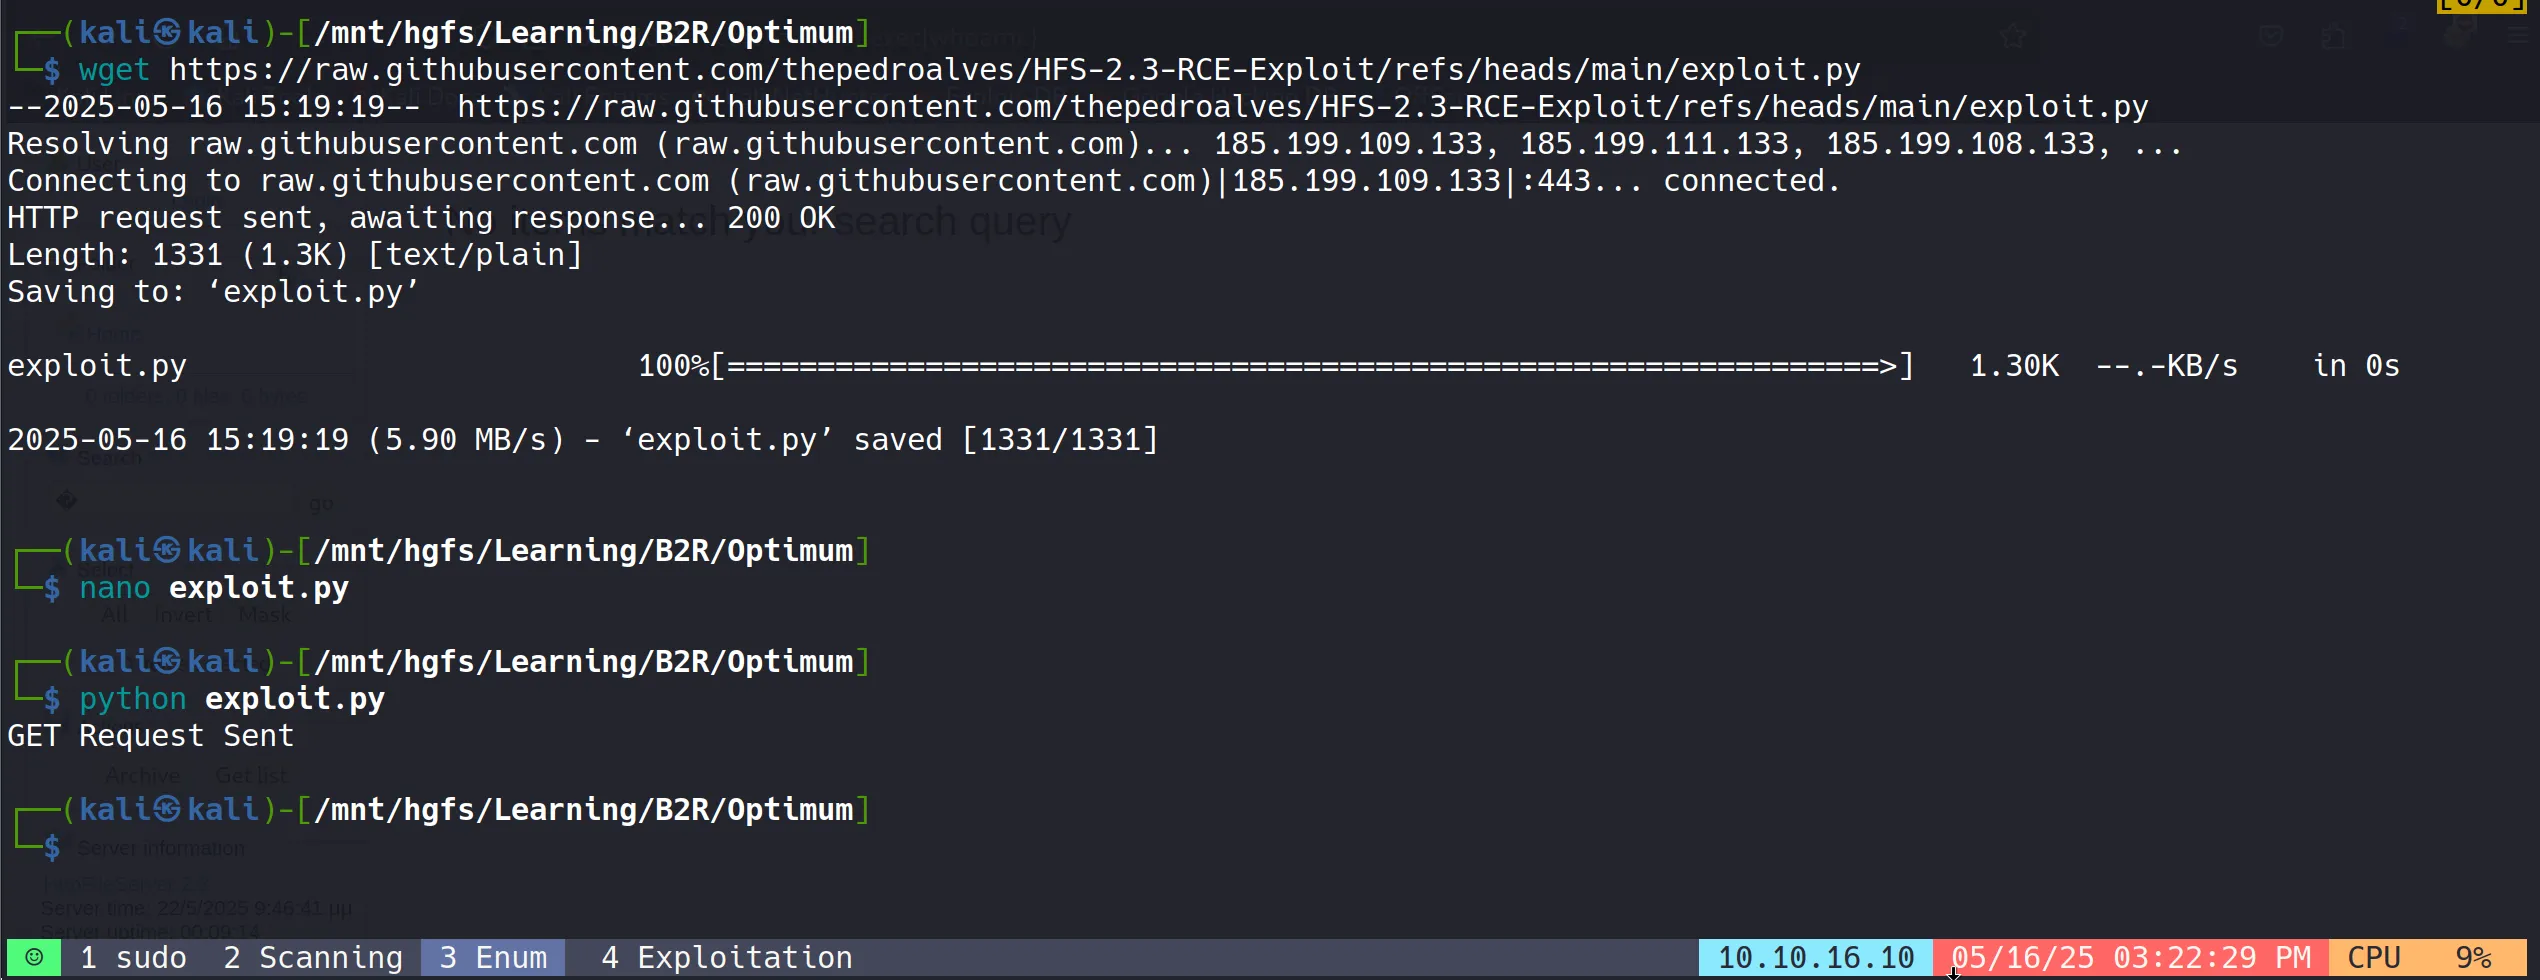Click the Kali logo in the python prompt

pos(168,662)
